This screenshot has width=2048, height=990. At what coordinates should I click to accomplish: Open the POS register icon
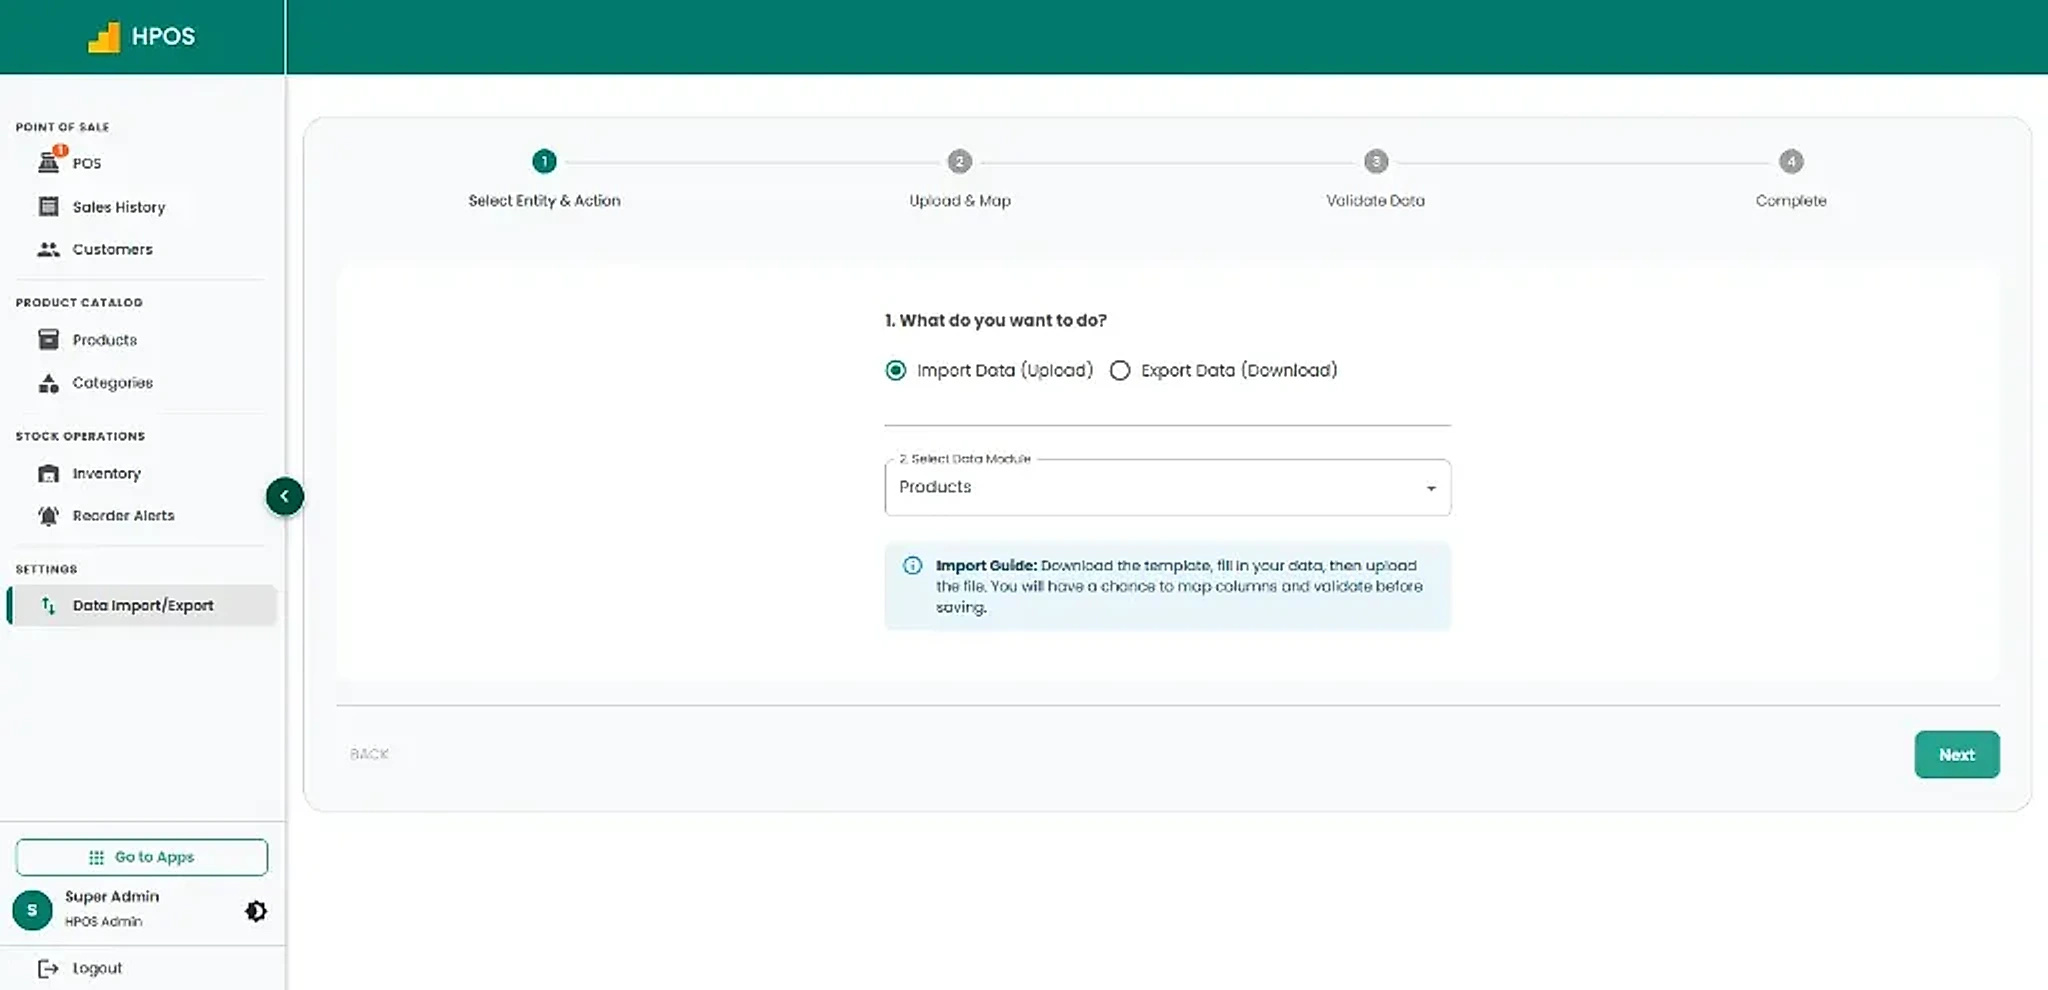coord(49,162)
